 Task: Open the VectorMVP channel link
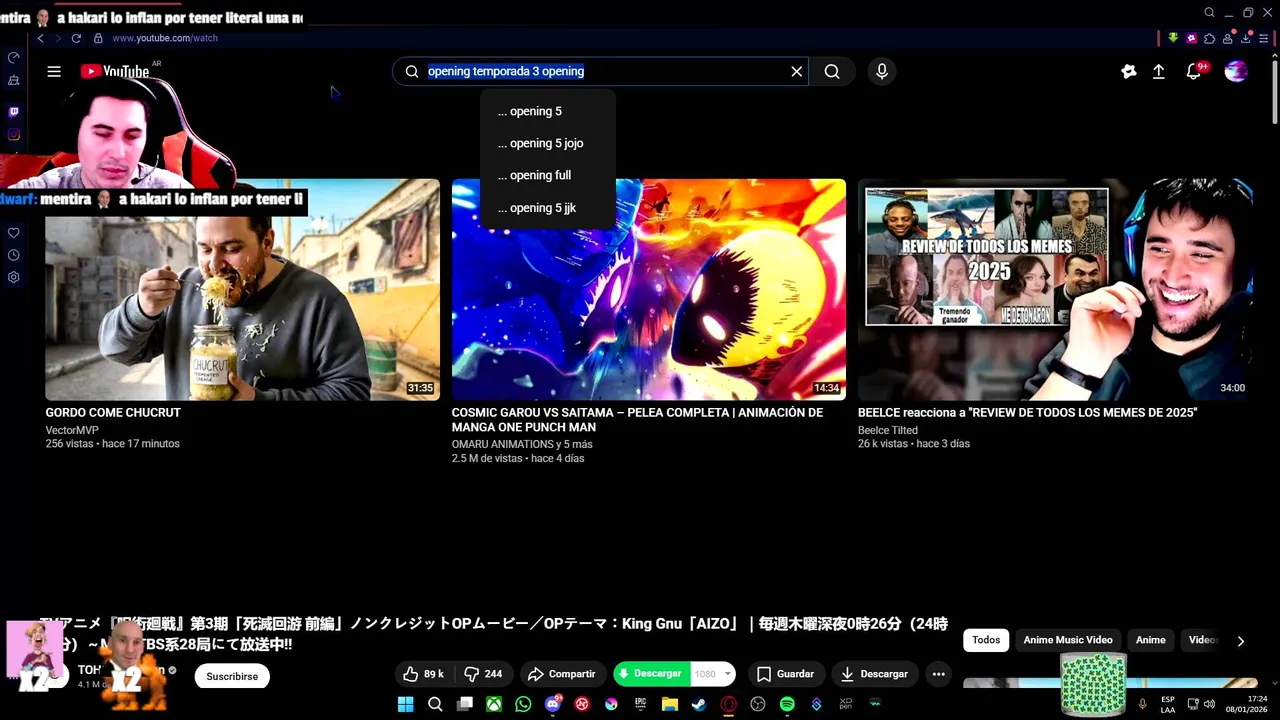click(x=72, y=430)
